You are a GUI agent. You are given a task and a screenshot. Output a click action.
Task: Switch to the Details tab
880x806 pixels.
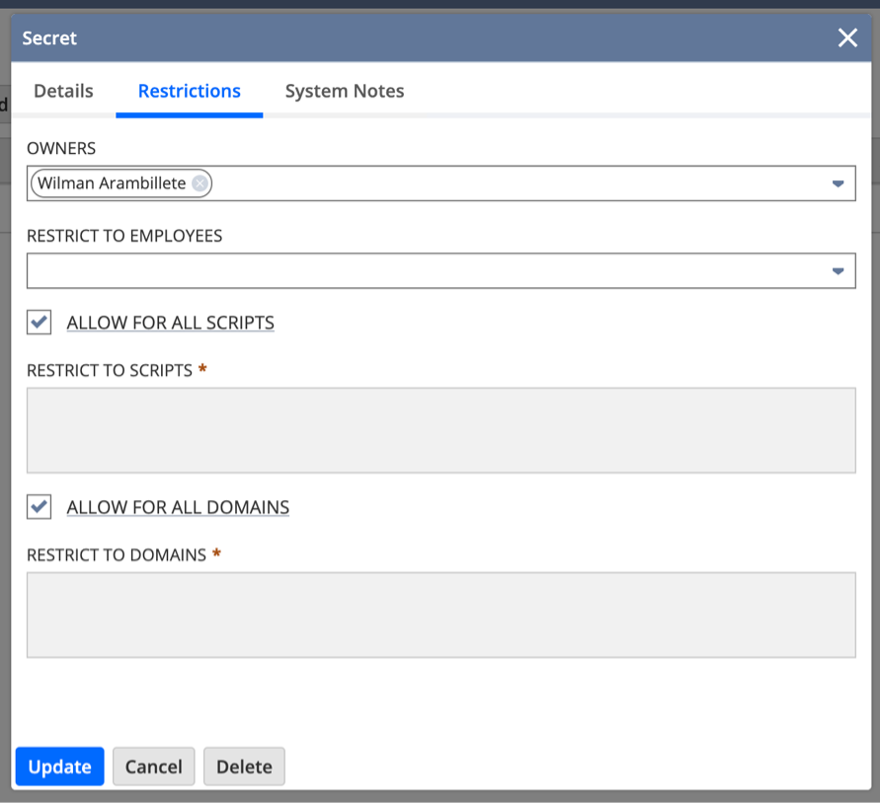63,91
